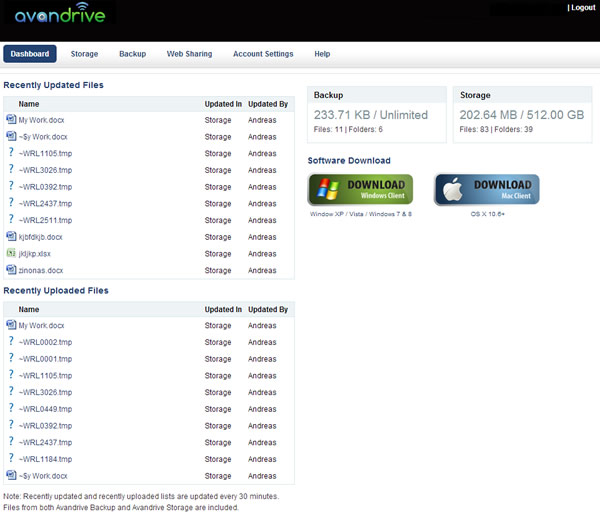
Task: Click the unknown-file icon beside ~WRL2511.tmp
Action: (11, 219)
